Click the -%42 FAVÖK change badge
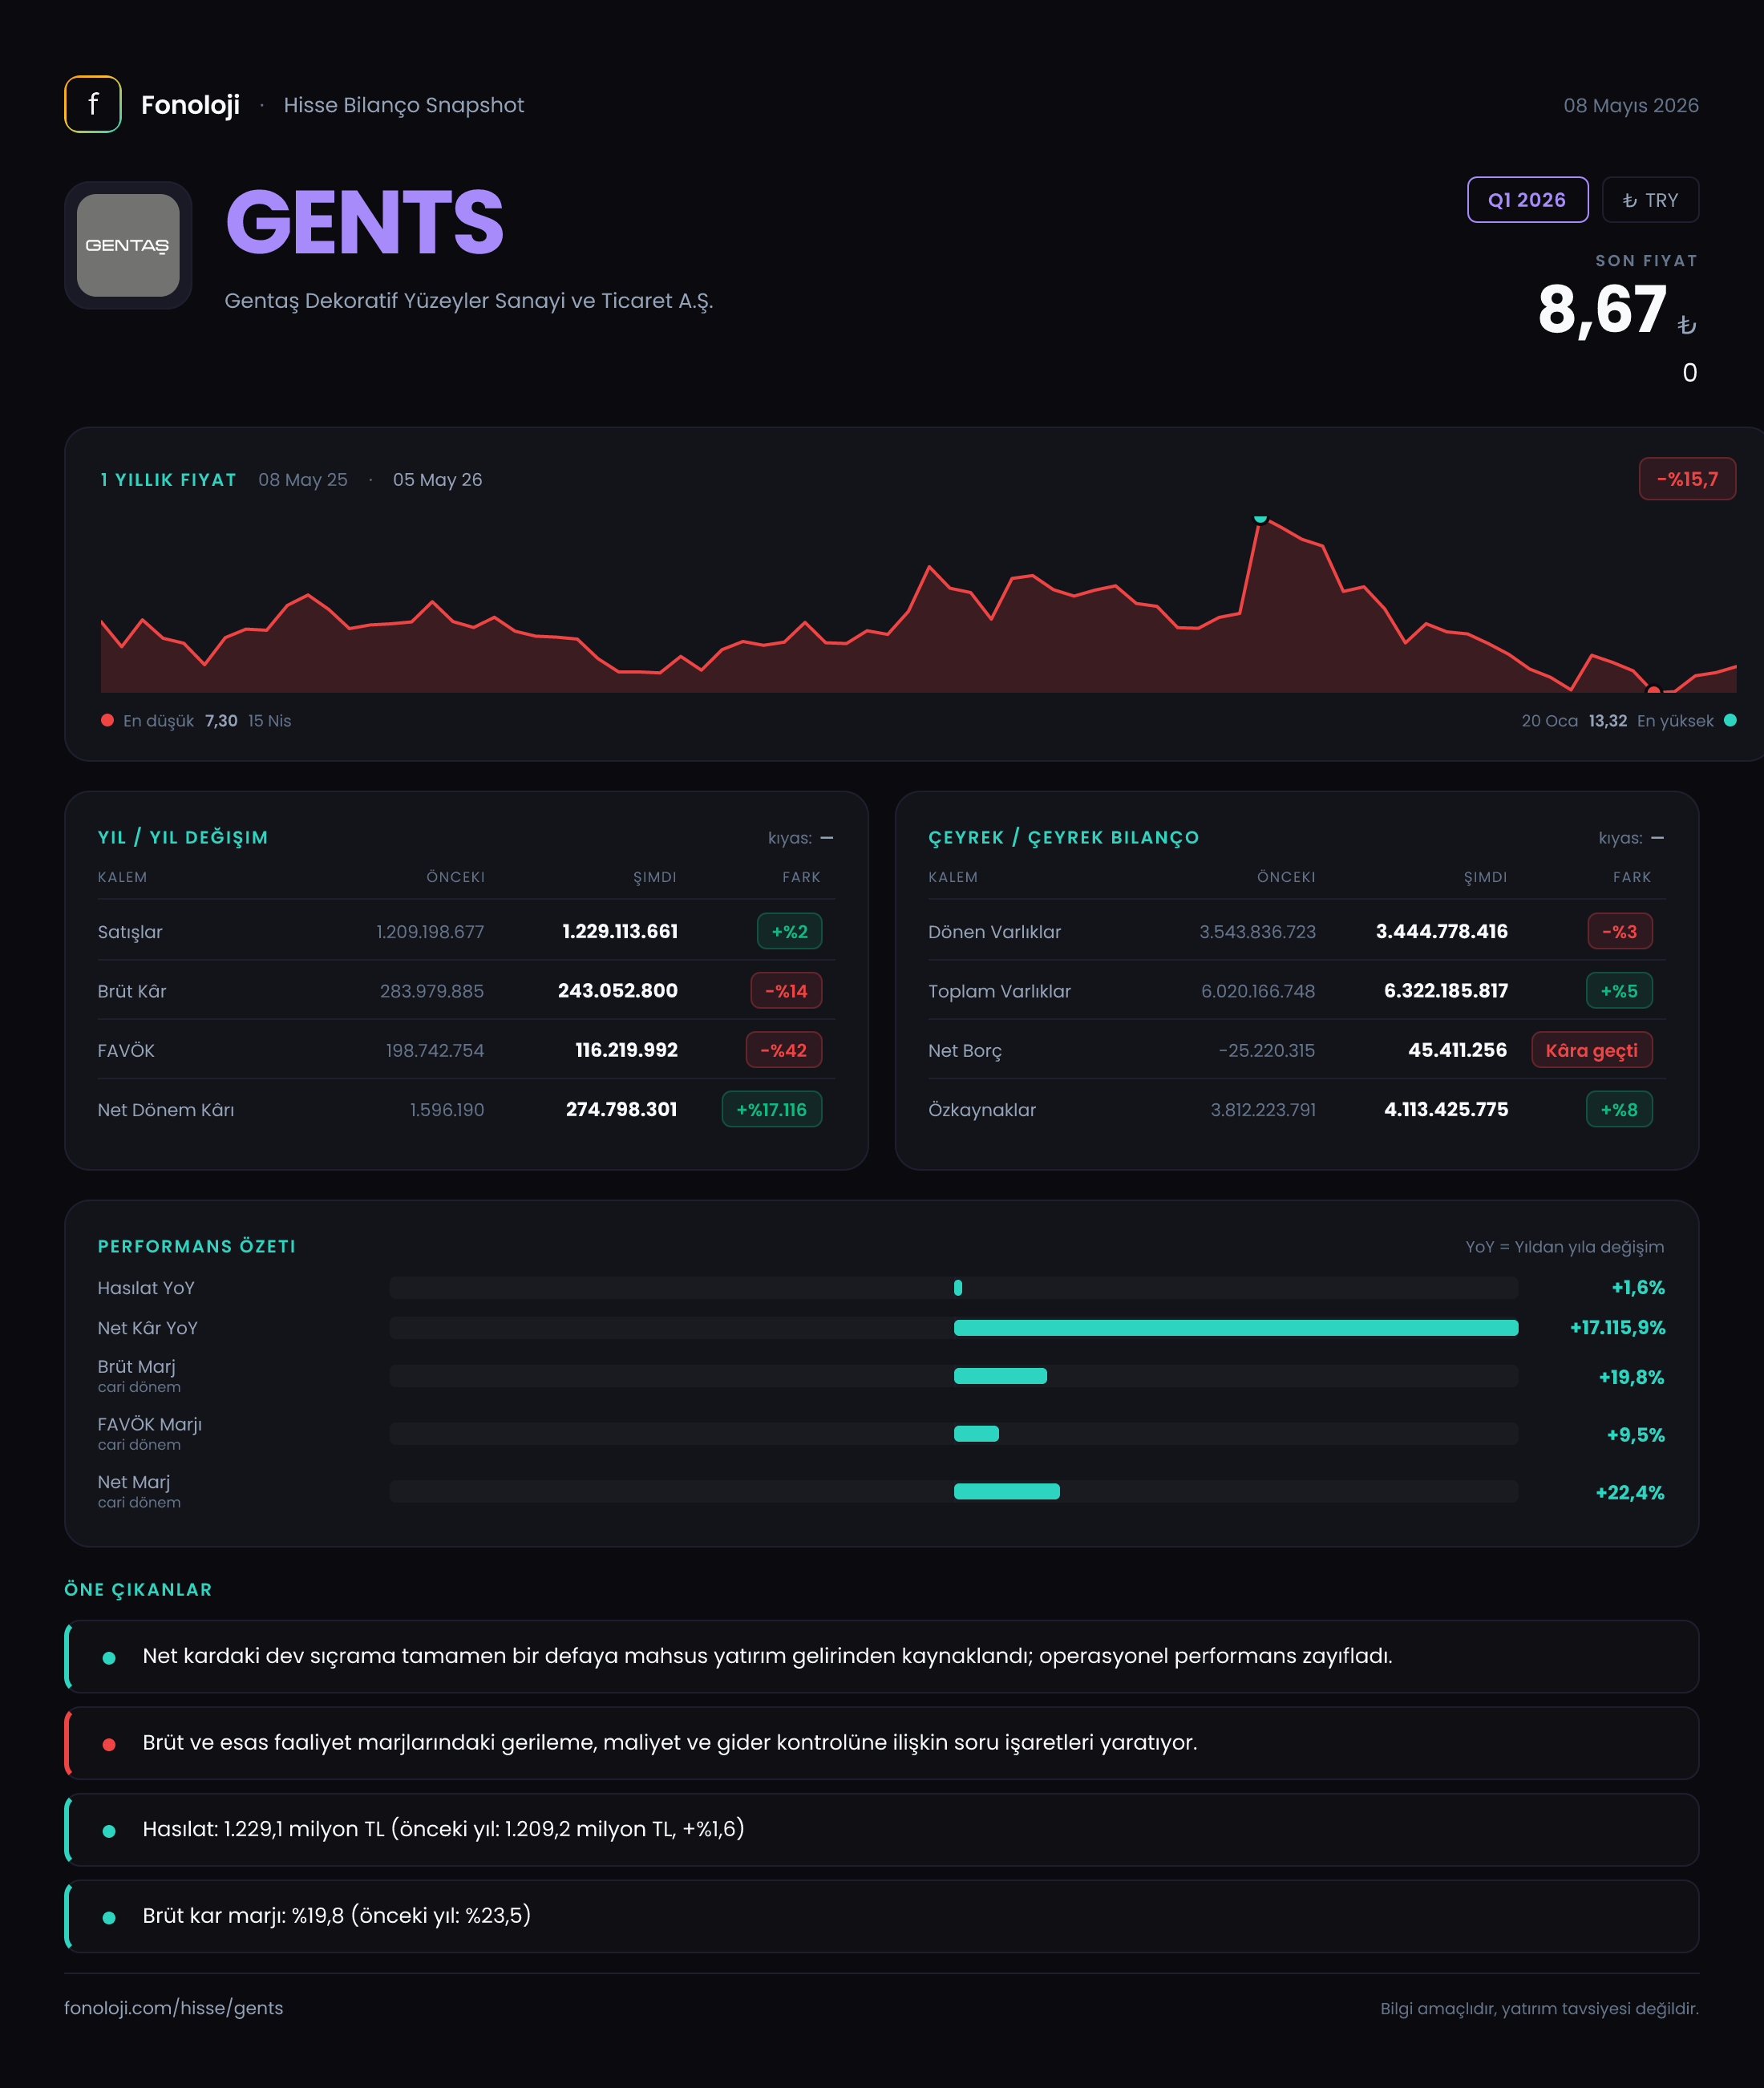The image size is (1764, 2088). tap(784, 1050)
